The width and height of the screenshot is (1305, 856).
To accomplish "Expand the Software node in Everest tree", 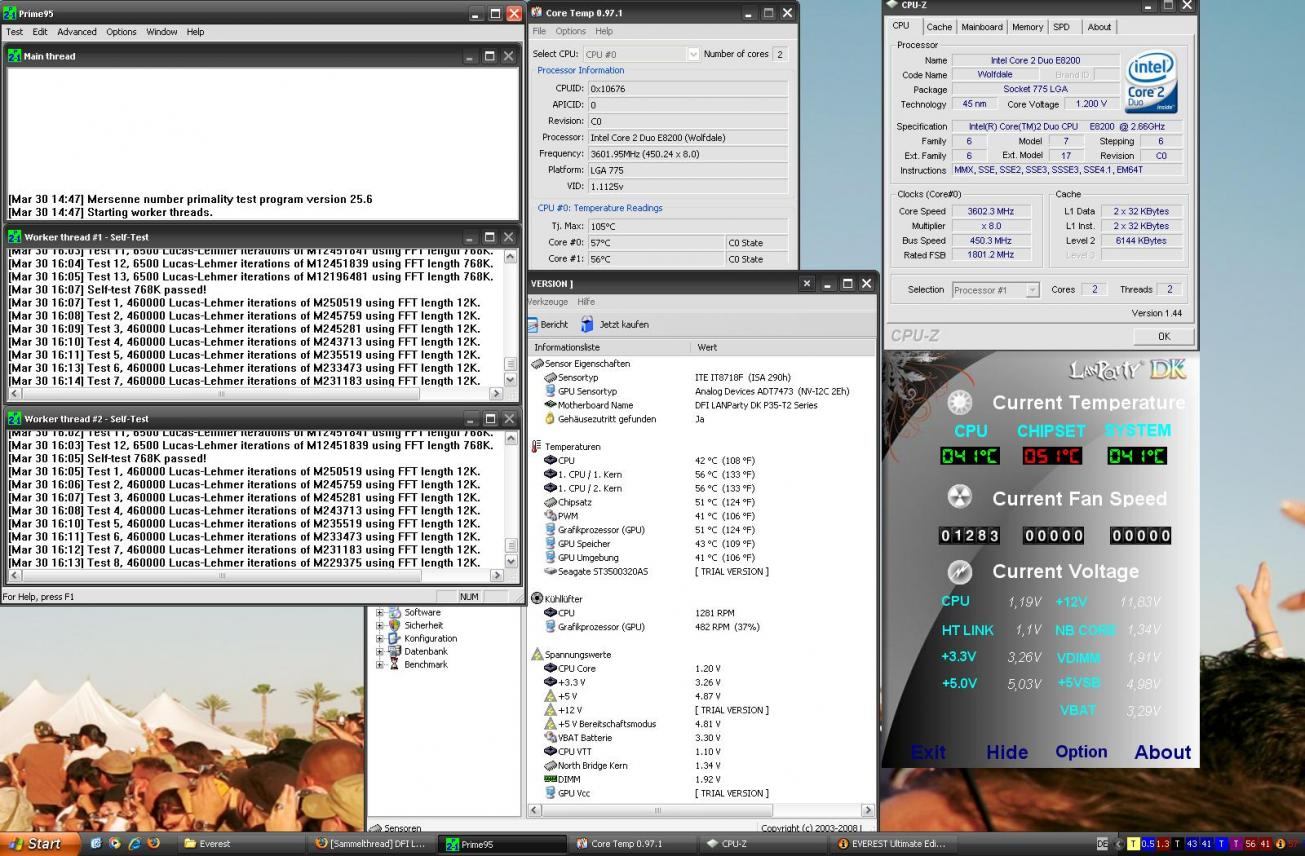I will coord(380,612).
